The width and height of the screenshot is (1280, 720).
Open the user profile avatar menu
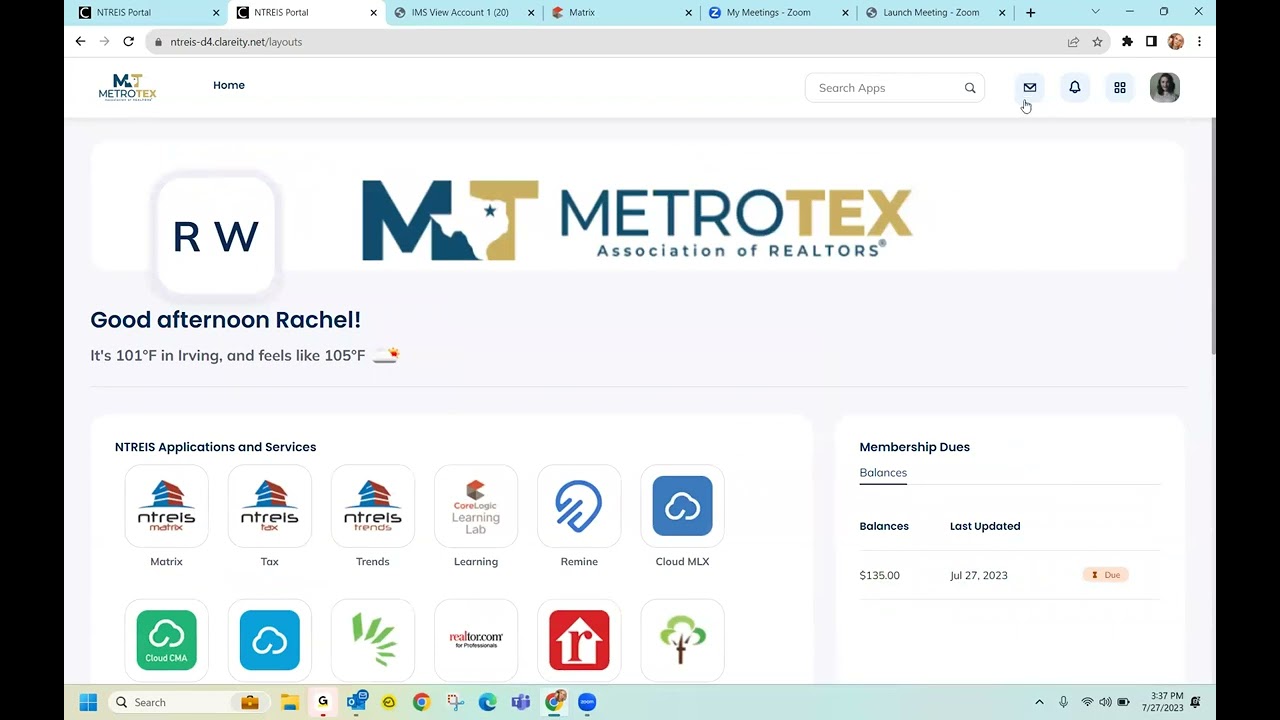[1165, 88]
